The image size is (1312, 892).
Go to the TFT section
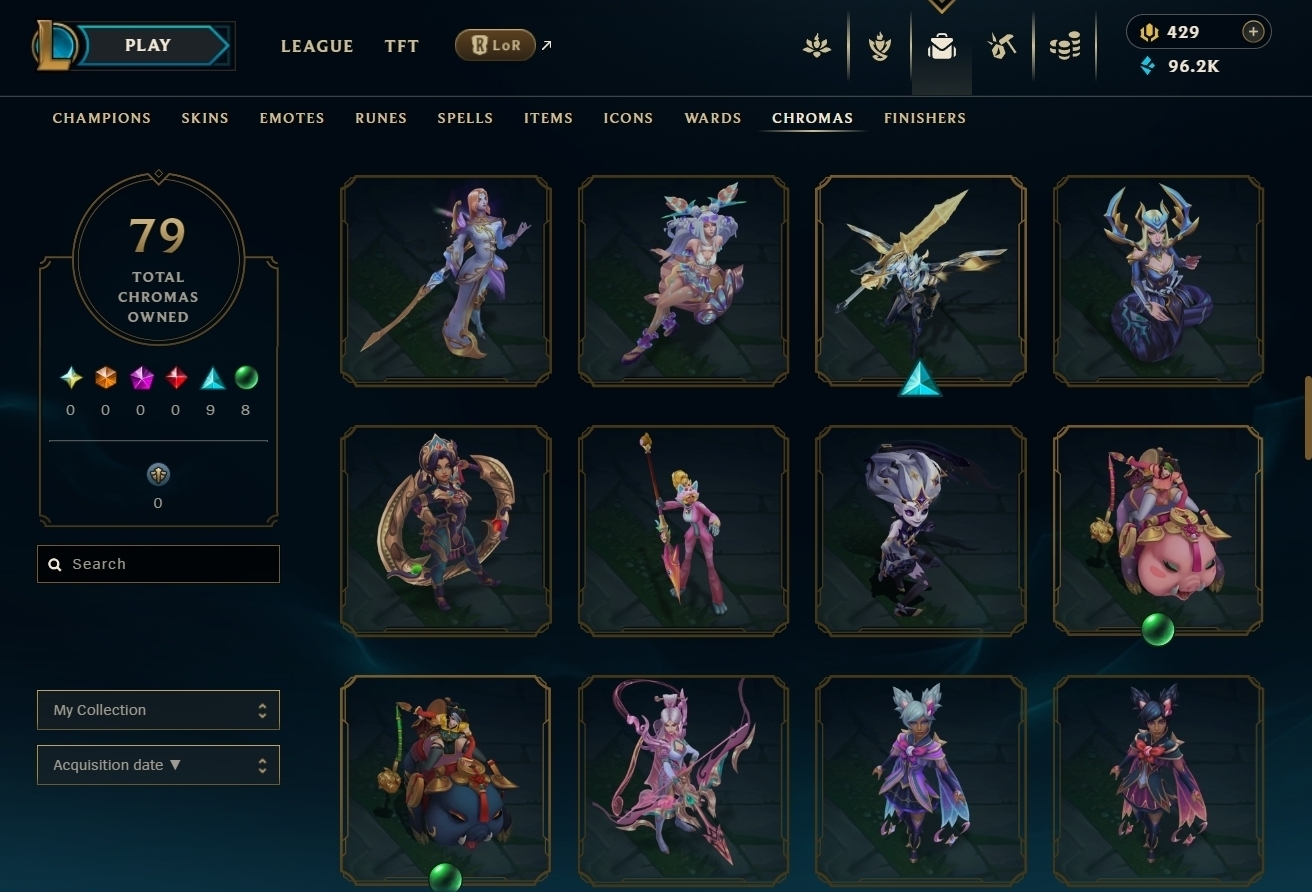(x=402, y=46)
